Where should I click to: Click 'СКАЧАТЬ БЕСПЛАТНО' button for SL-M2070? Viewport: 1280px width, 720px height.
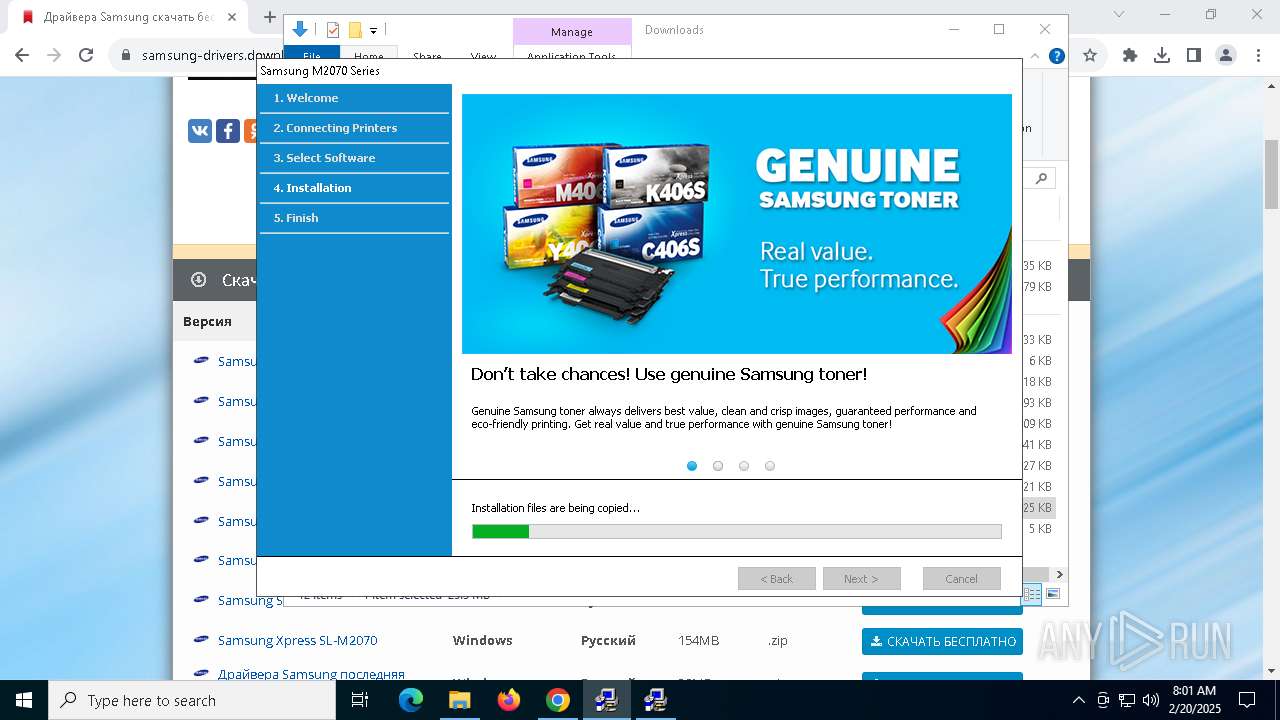(x=942, y=641)
